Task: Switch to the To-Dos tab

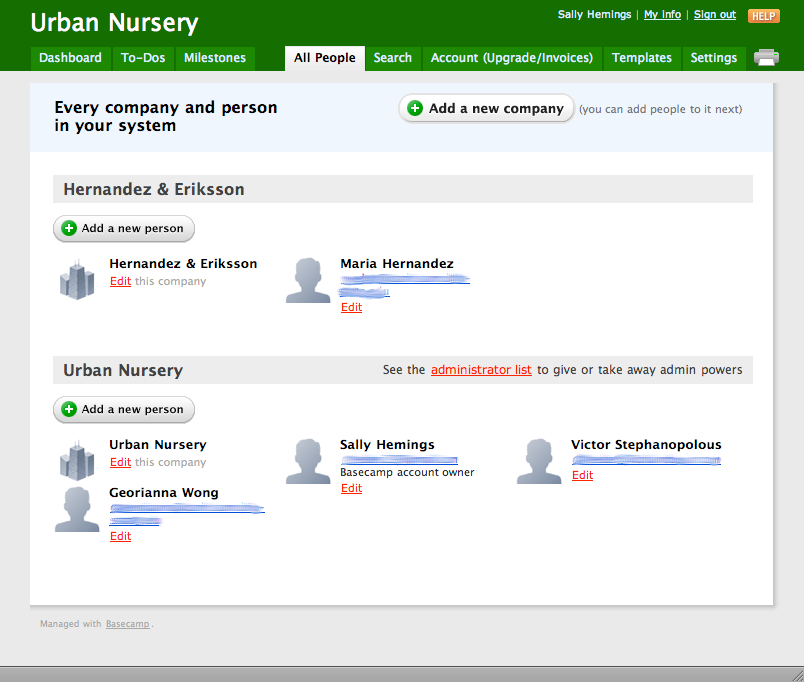Action: 143,58
